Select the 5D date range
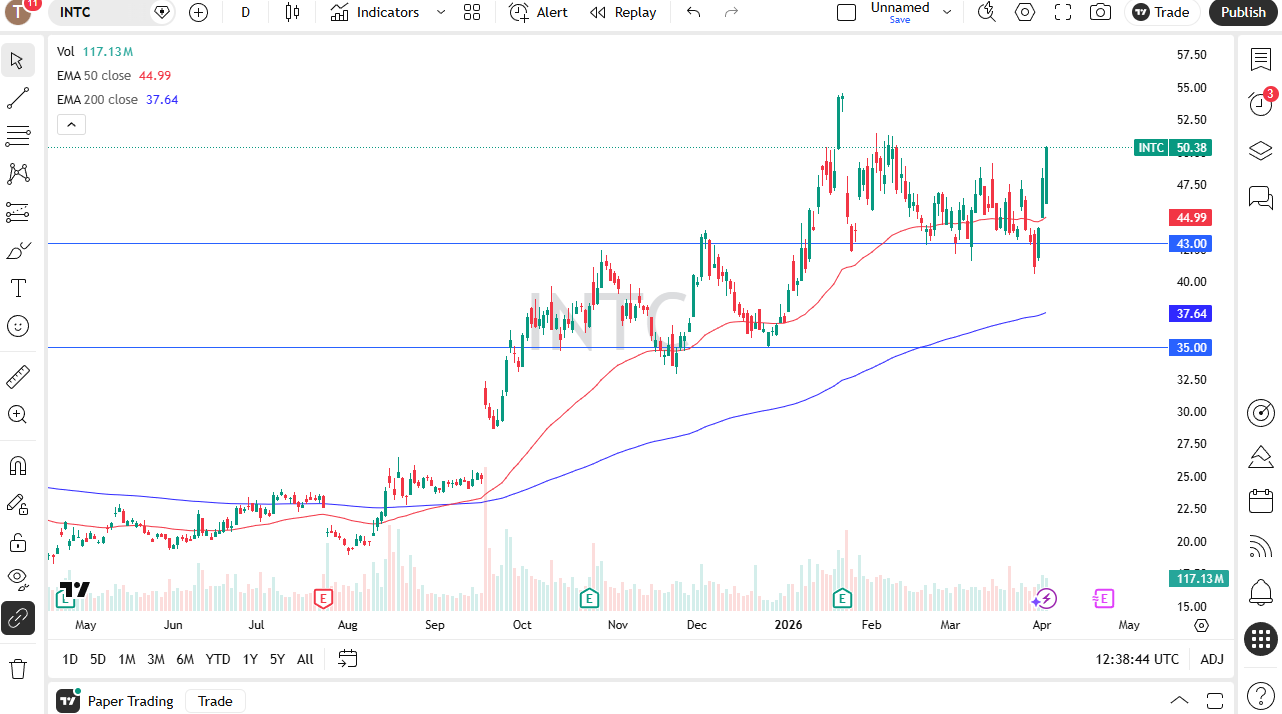The height and width of the screenshot is (714, 1282). click(98, 659)
